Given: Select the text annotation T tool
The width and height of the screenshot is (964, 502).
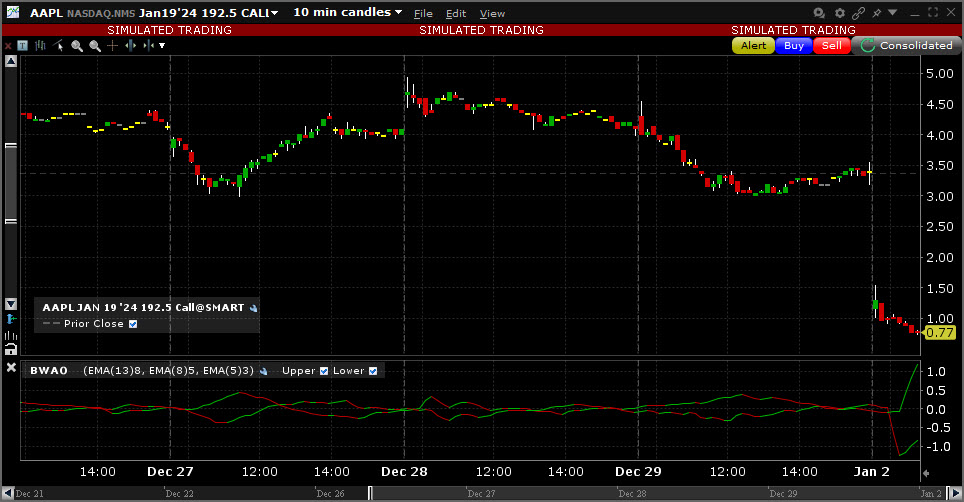Looking at the screenshot, I should [23, 45].
